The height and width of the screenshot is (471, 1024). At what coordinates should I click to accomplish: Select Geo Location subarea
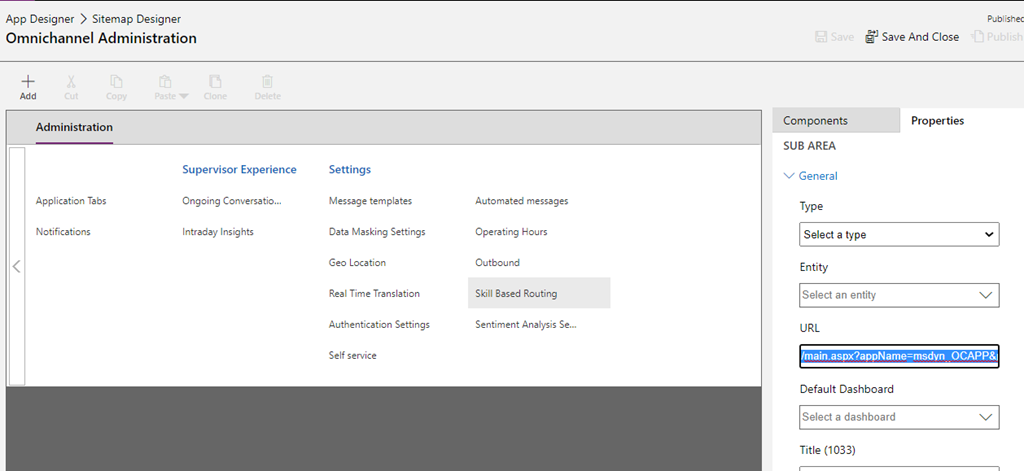click(357, 263)
